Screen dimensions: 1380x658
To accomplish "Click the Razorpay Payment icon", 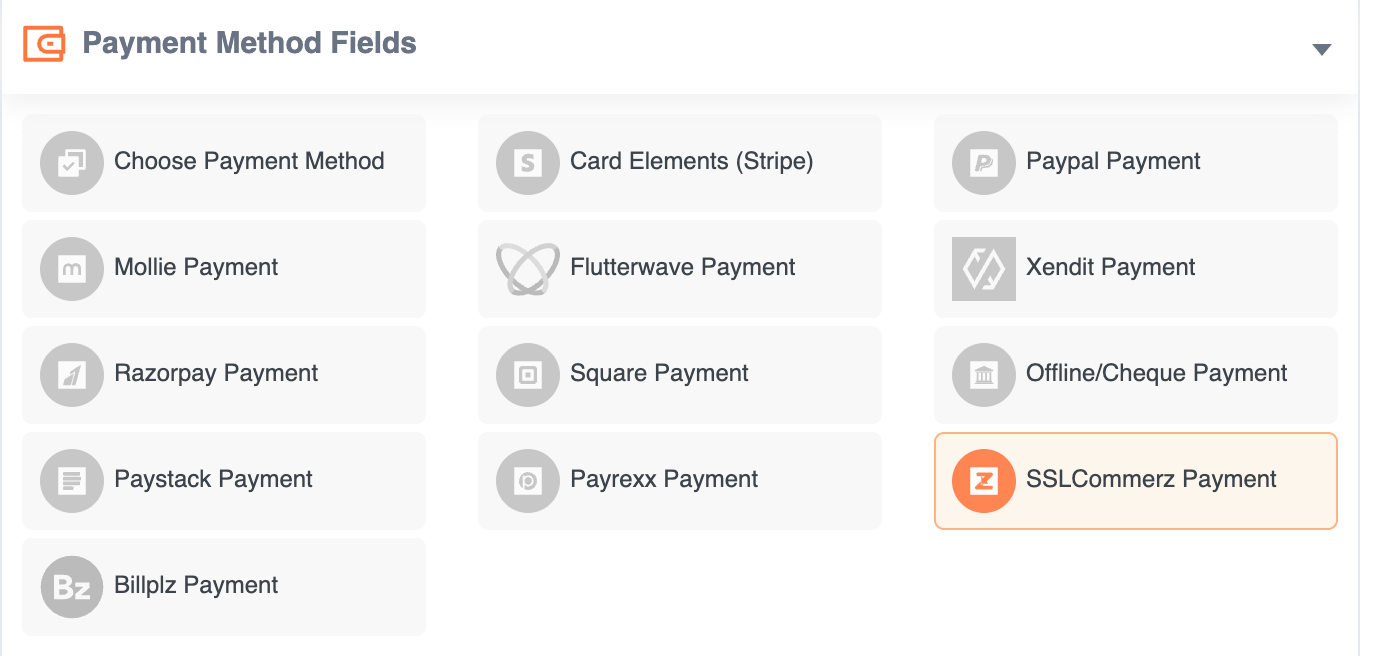I will [71, 374].
